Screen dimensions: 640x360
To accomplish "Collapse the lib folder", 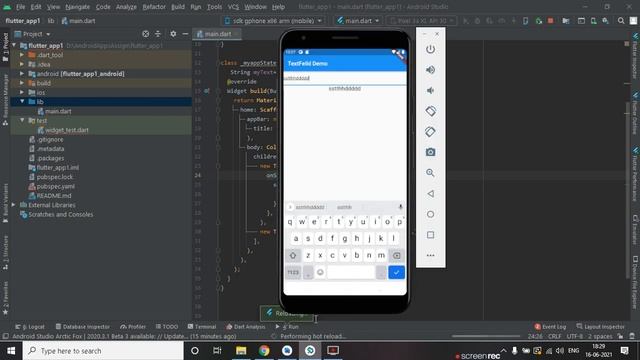I will 22,102.
